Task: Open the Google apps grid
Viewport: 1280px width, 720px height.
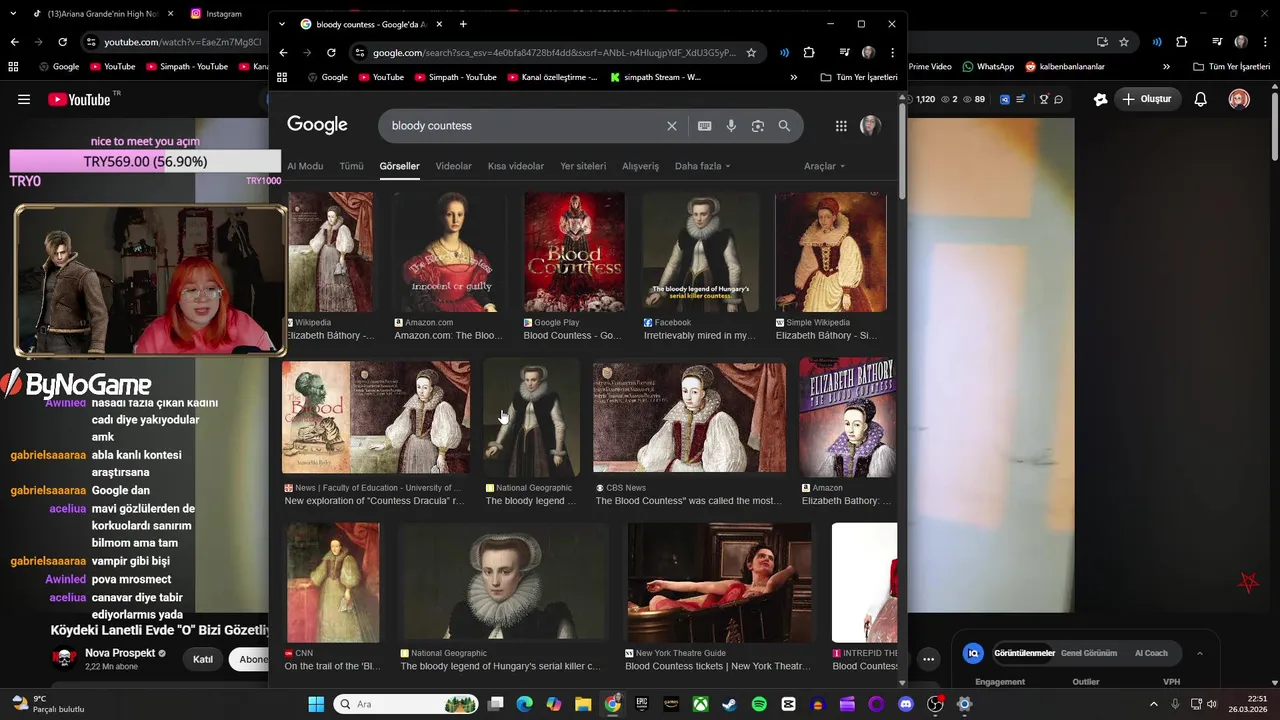Action: pyautogui.click(x=841, y=126)
